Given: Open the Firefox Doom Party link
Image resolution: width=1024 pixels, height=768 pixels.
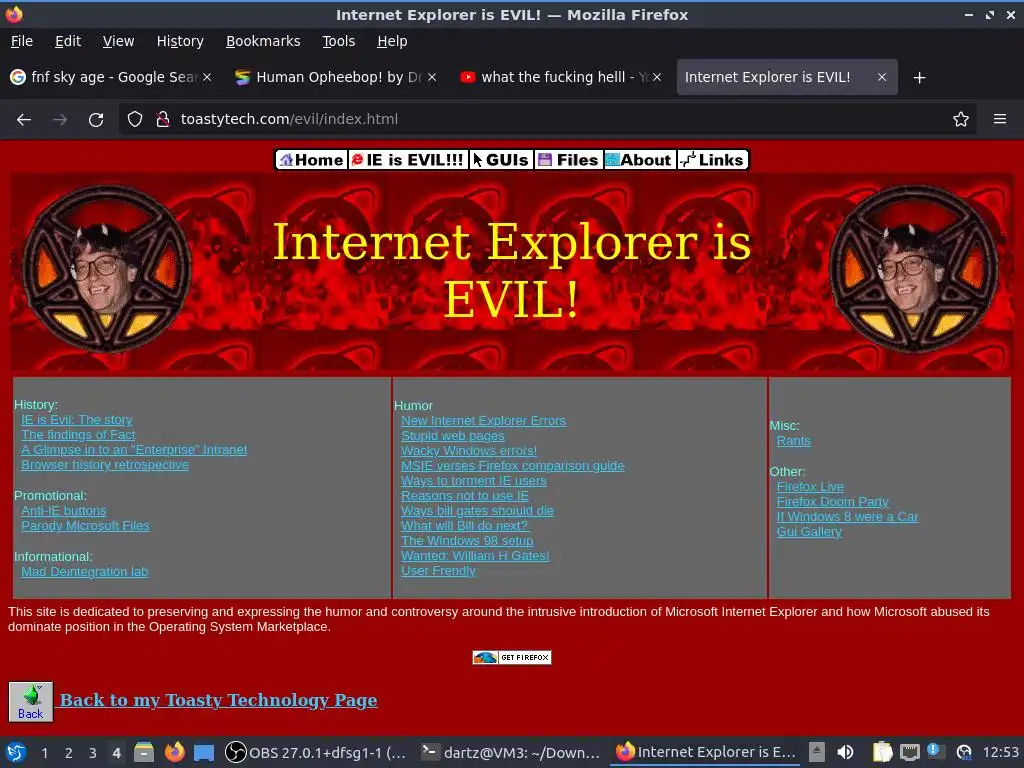Looking at the screenshot, I should point(832,502).
